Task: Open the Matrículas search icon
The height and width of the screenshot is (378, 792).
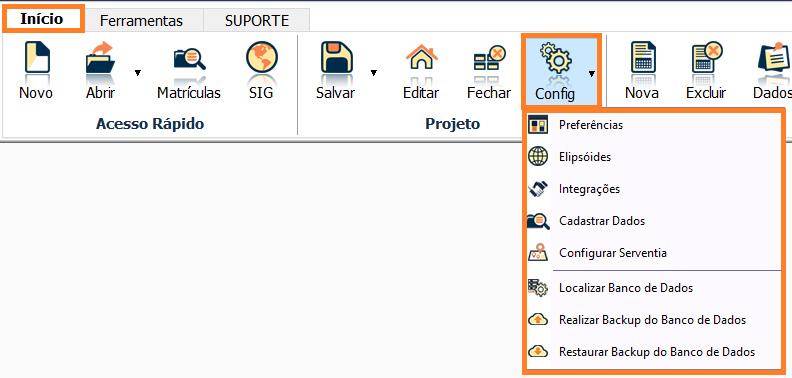Action: click(189, 59)
